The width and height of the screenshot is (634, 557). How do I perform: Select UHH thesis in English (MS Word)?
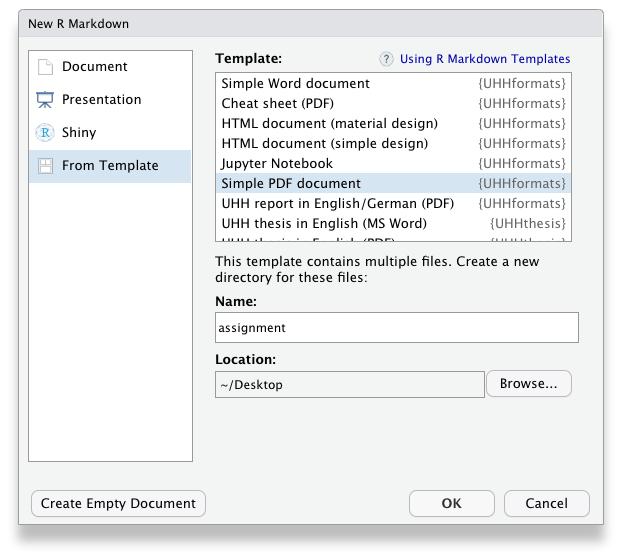coord(323,224)
